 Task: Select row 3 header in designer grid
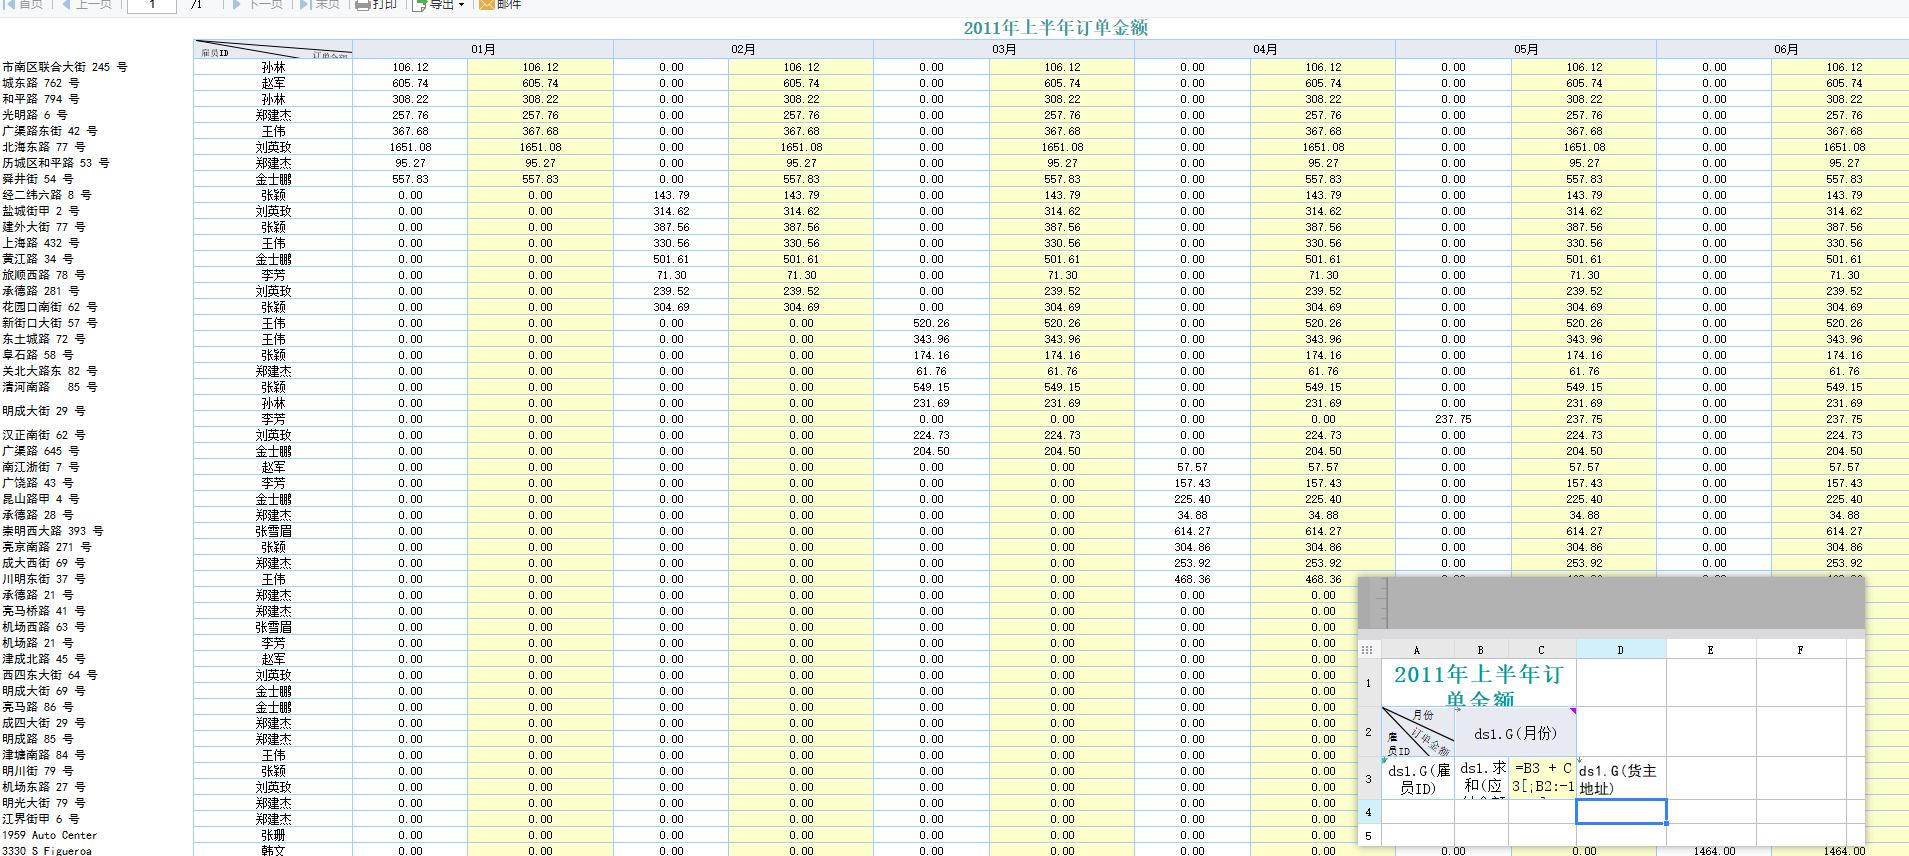click(1368, 779)
